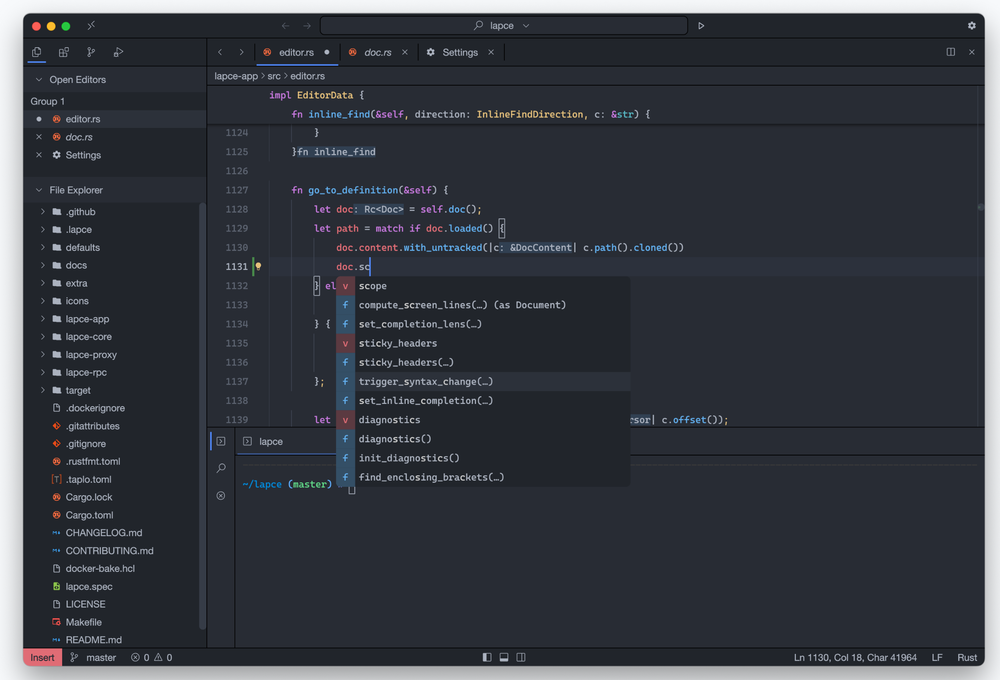This screenshot has width=1000, height=680.
Task: Expand the target folder
Action: (43, 390)
